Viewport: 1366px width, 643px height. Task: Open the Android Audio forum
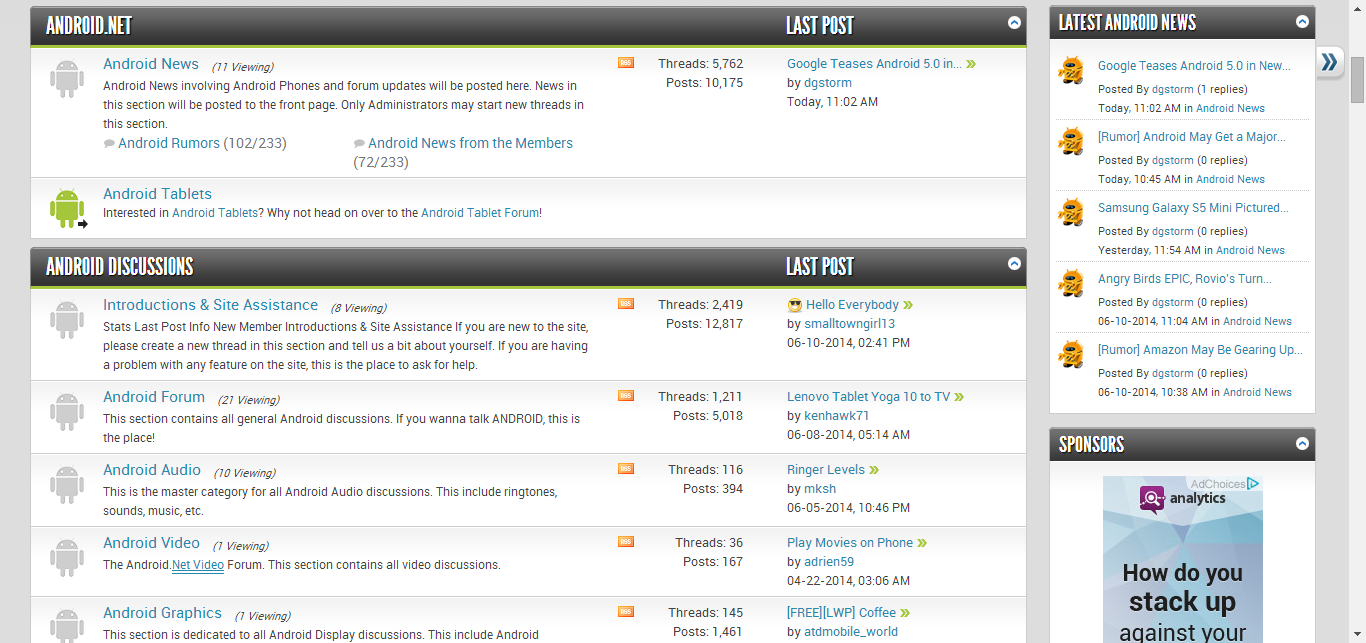coord(152,470)
